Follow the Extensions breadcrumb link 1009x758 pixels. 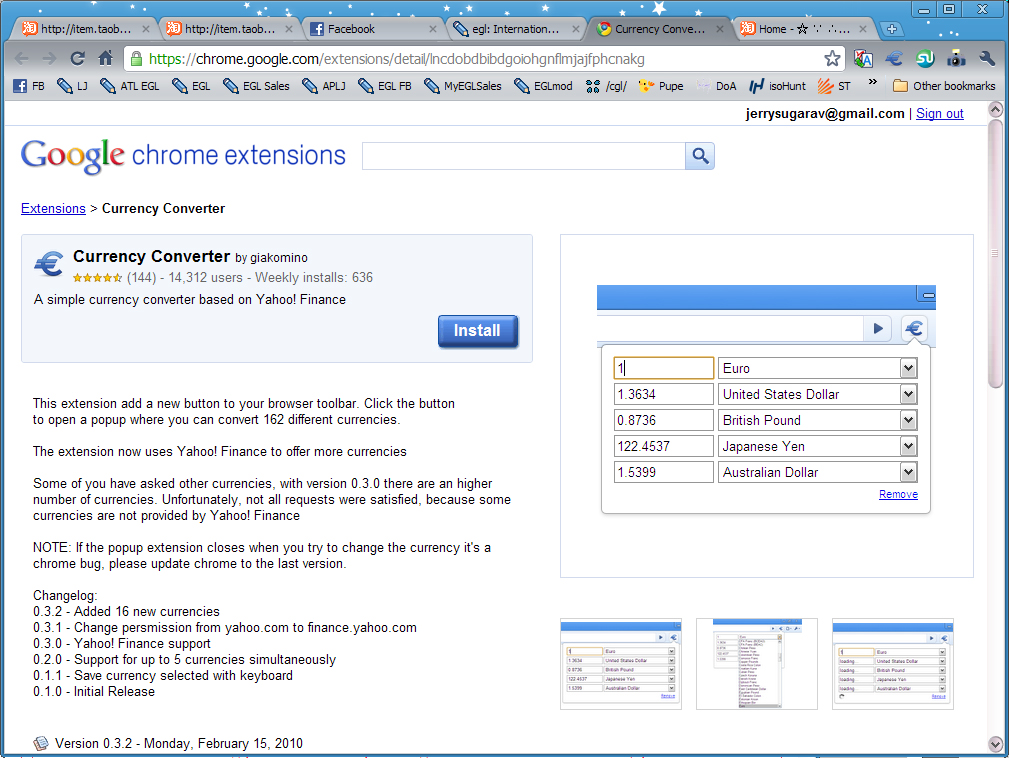pyautogui.click(x=53, y=208)
